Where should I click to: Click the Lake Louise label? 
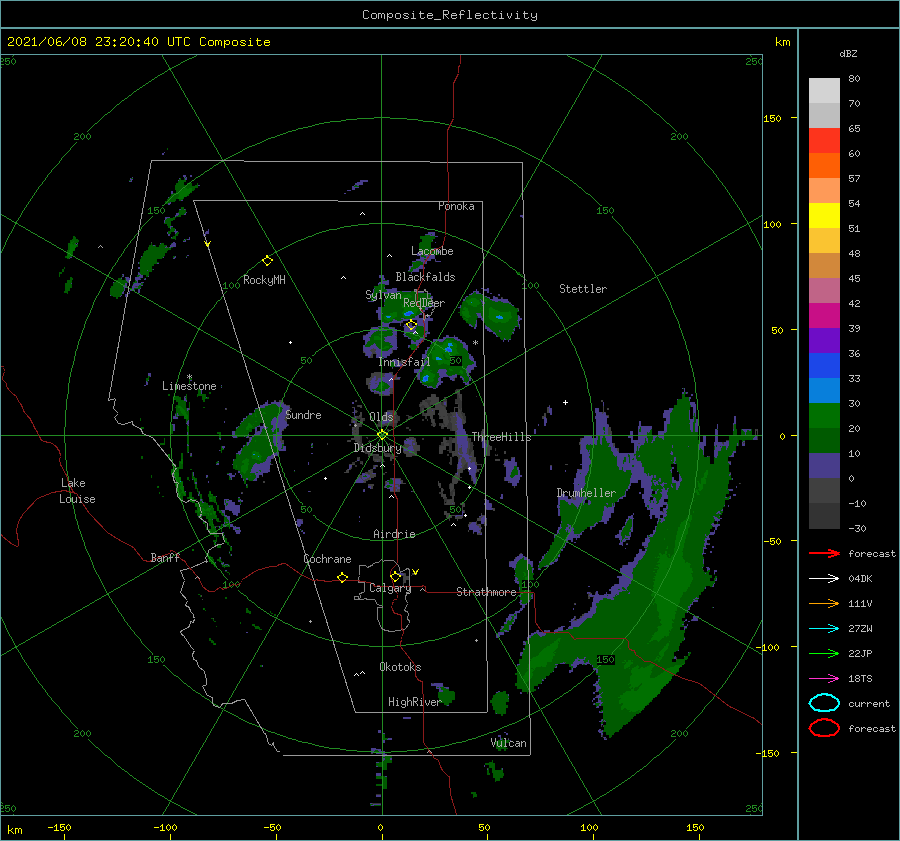click(77, 491)
